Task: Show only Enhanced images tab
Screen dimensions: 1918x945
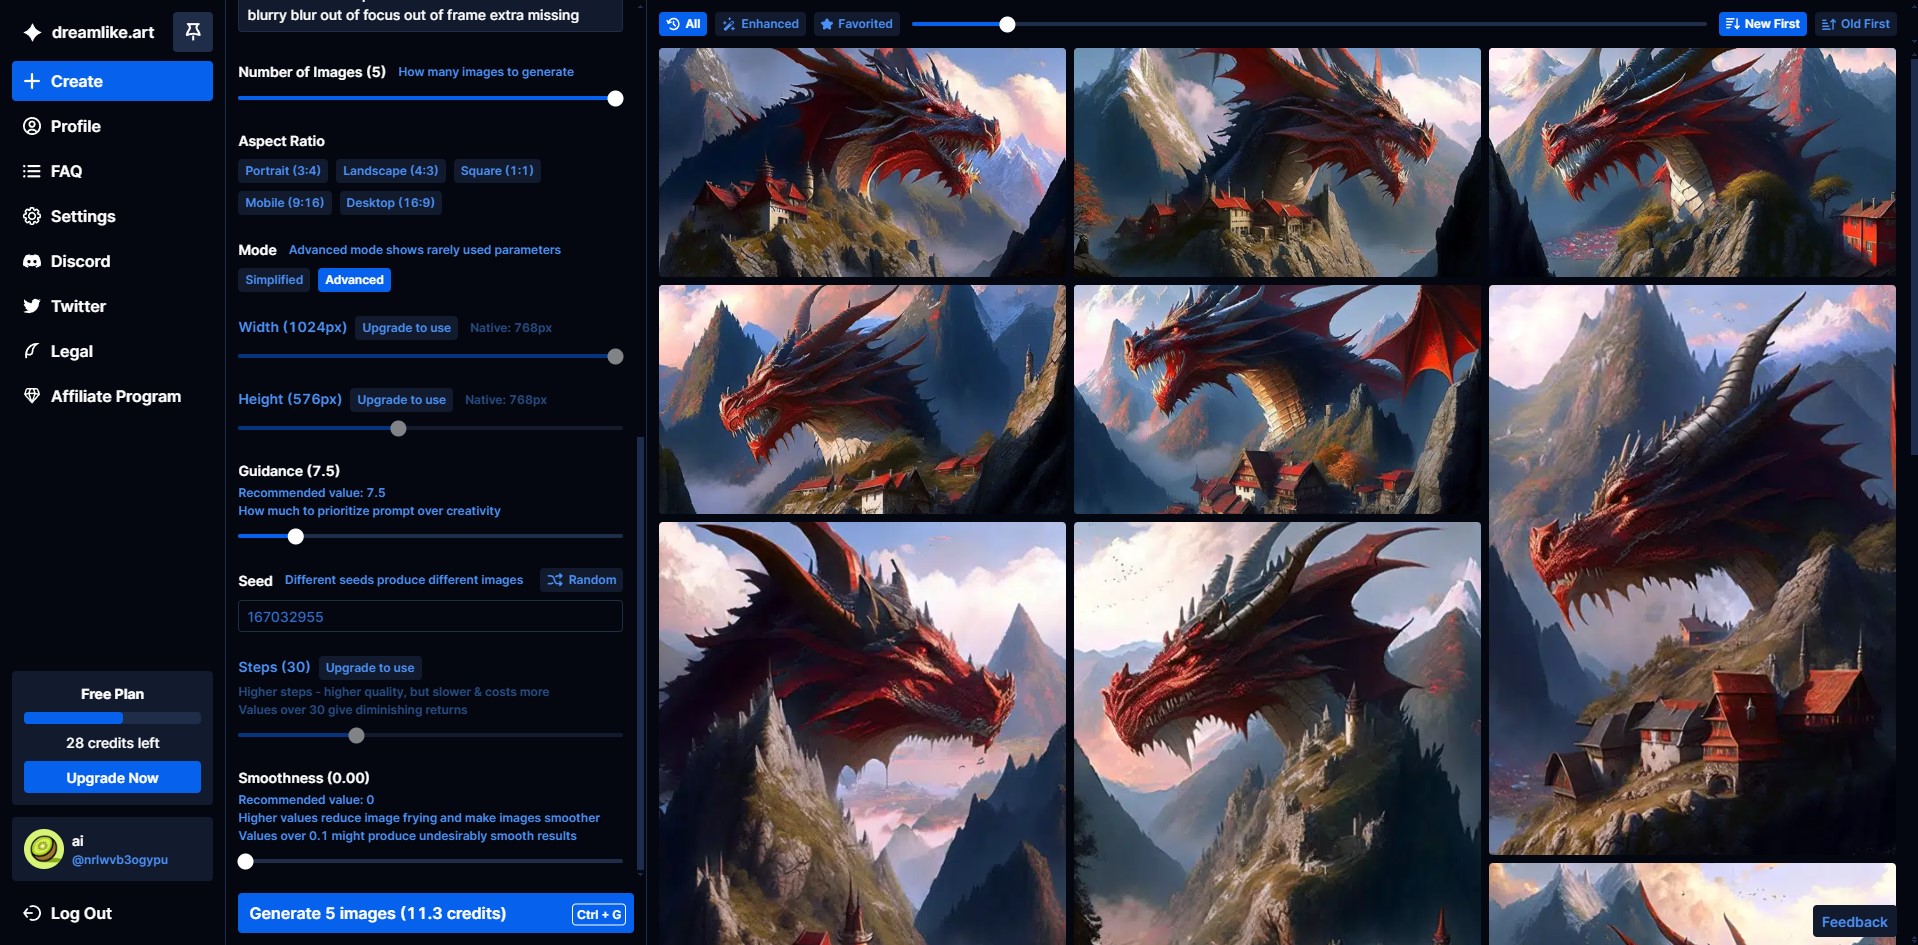Action: [x=761, y=24]
